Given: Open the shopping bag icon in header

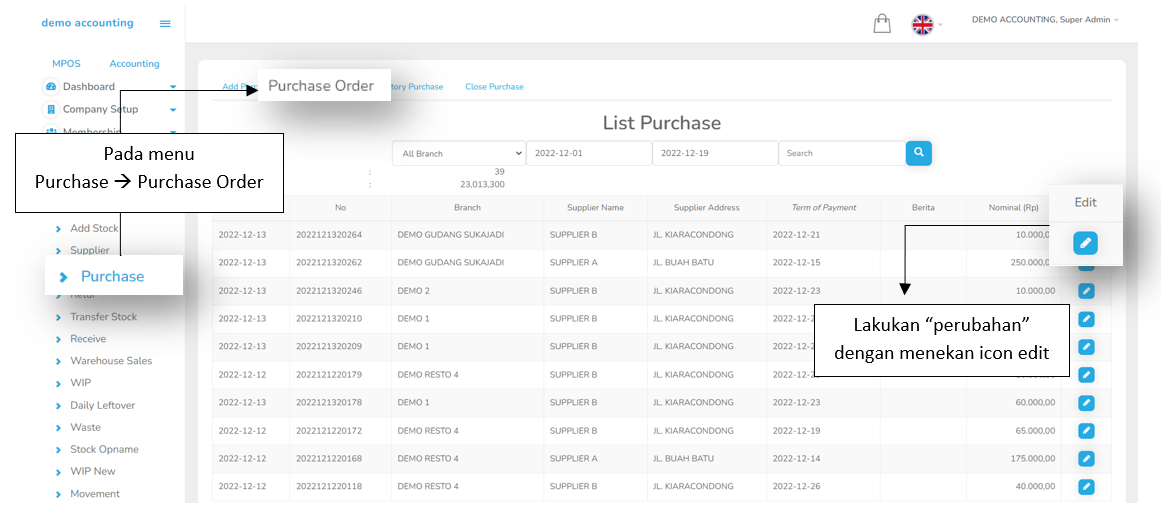Looking at the screenshot, I should click(x=882, y=24).
